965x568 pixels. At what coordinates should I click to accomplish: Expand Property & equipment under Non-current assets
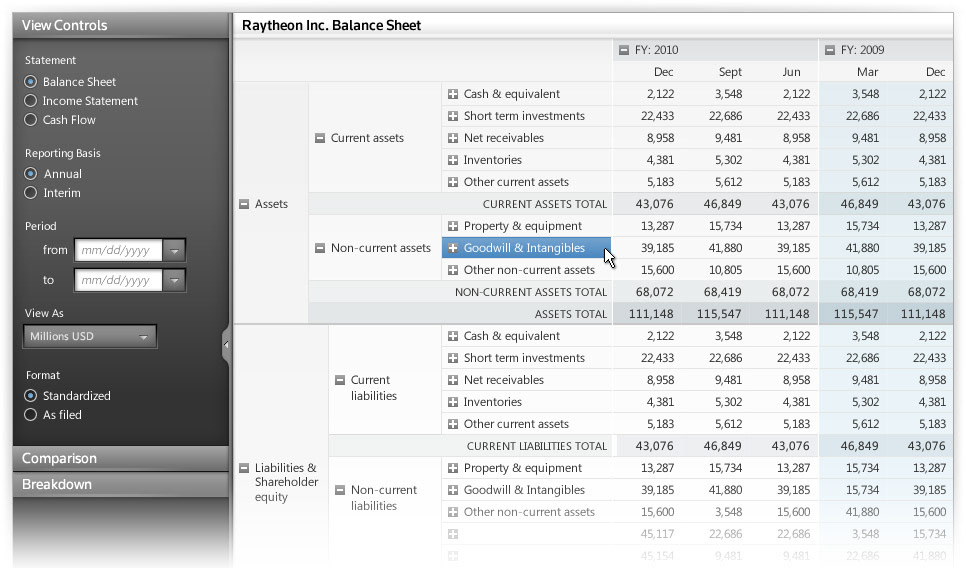(453, 226)
